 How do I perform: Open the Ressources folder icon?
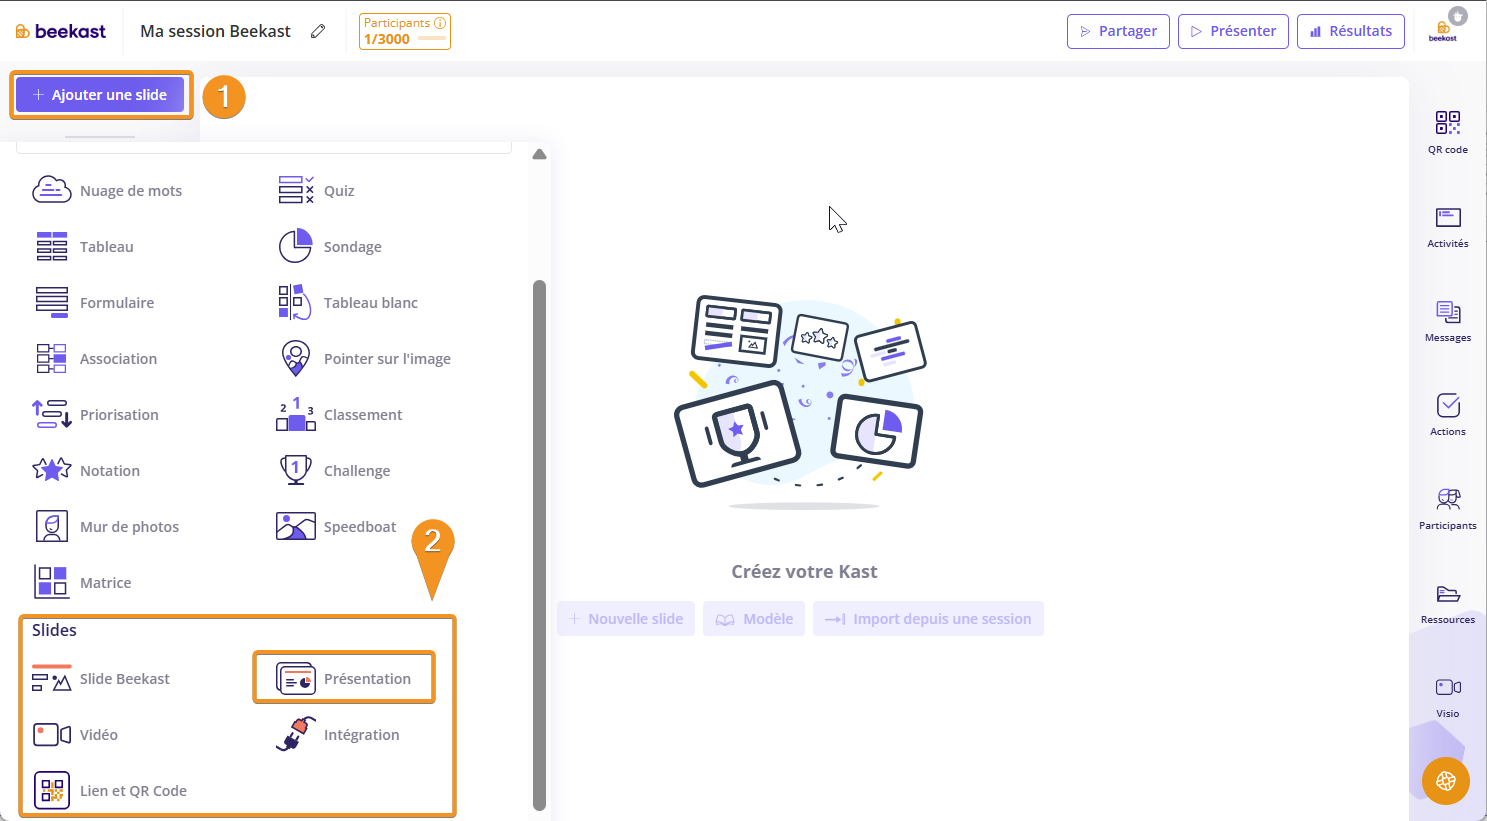click(x=1447, y=602)
